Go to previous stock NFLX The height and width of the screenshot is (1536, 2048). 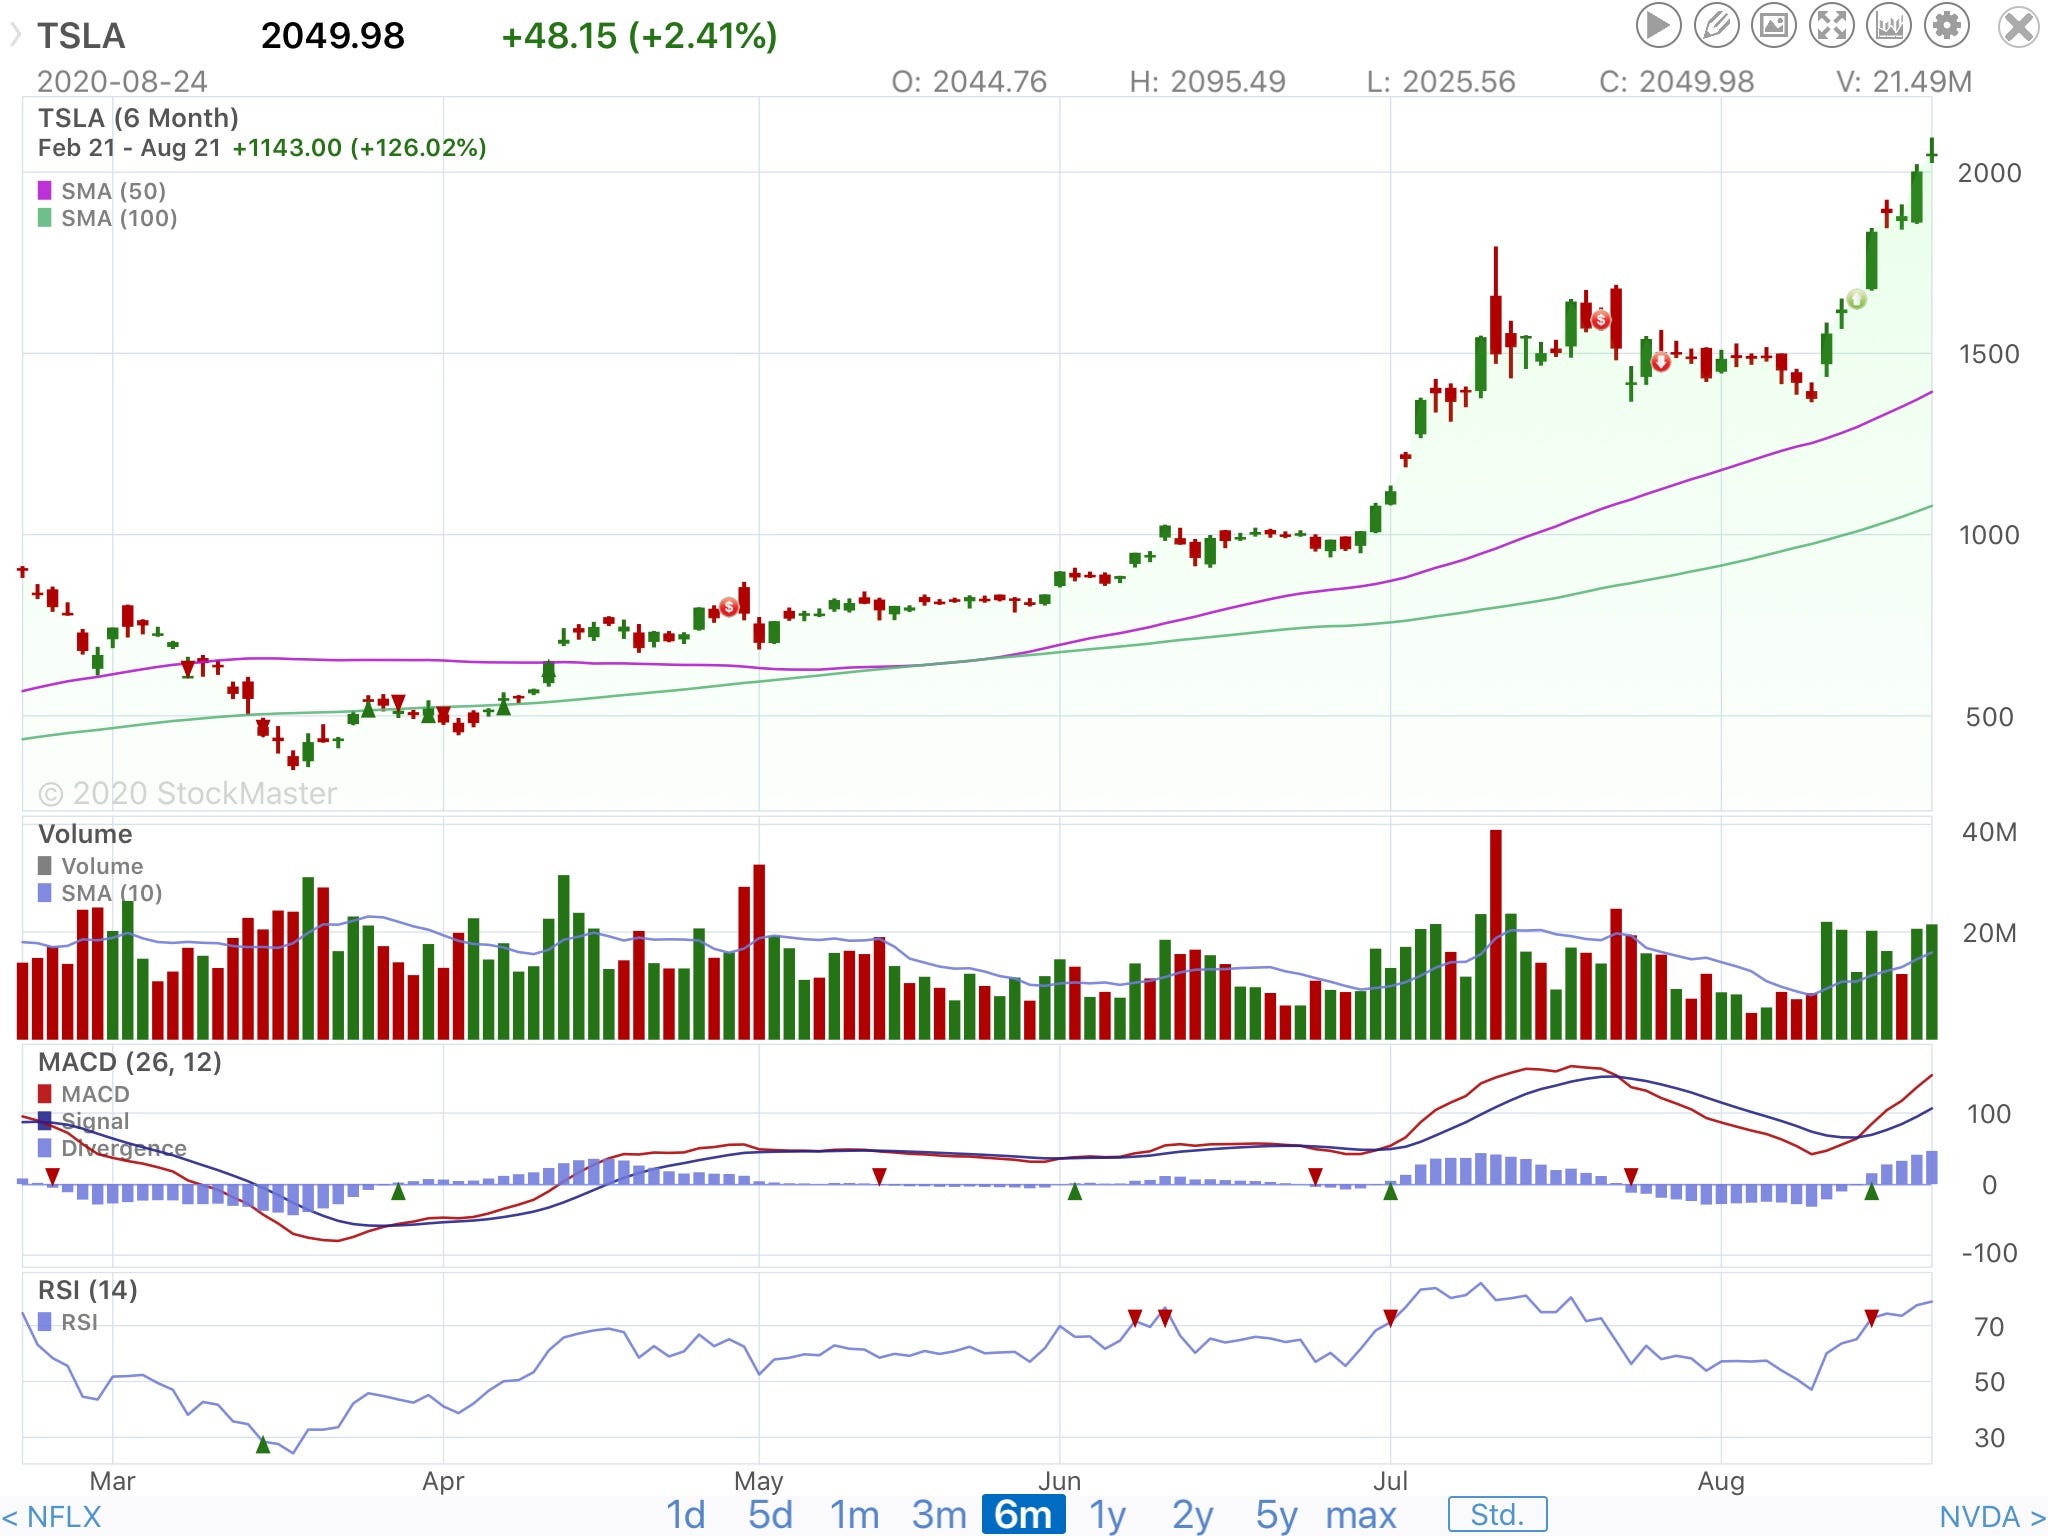click(x=52, y=1516)
